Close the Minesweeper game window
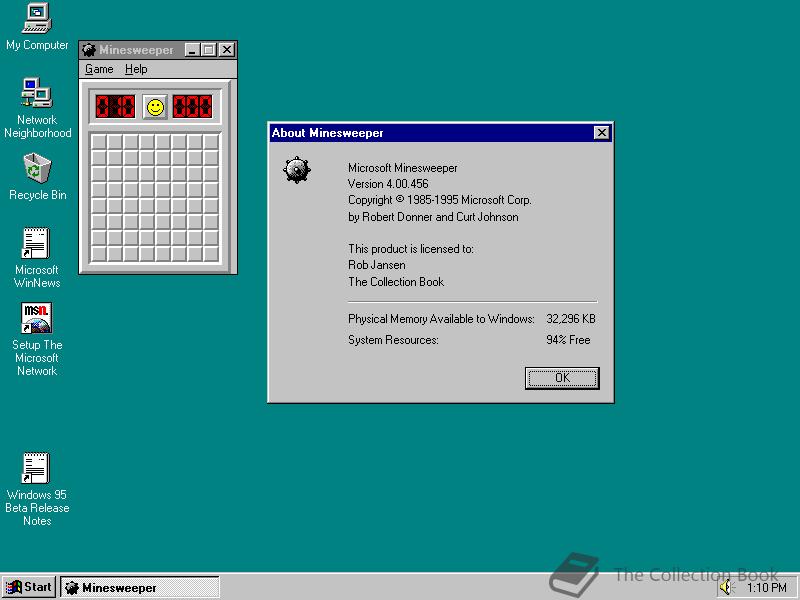This screenshot has height=600, width=800. pyautogui.click(x=227, y=49)
